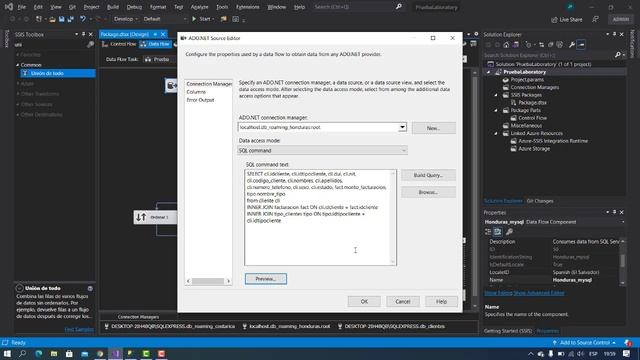640x360 pixels.
Task: Click OK in the ADO.NET Source Editor
Action: [364, 302]
